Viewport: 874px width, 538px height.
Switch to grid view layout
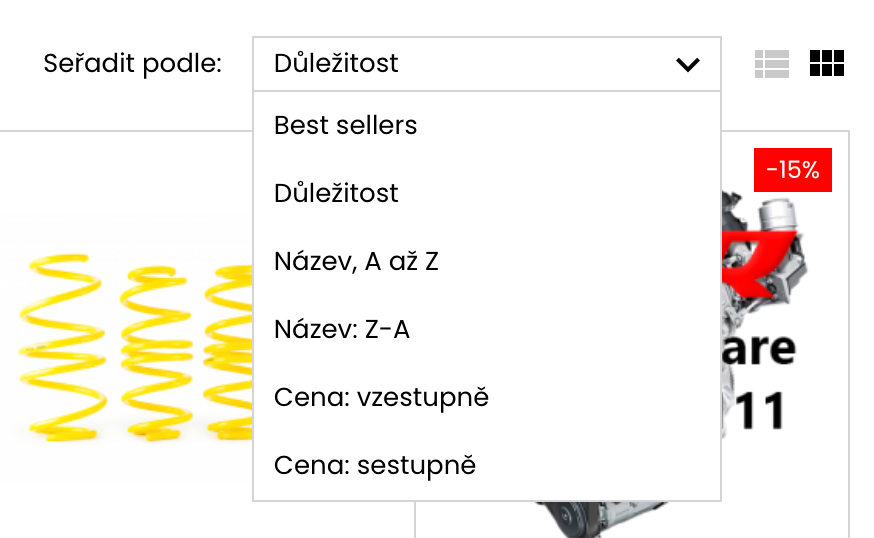point(827,64)
